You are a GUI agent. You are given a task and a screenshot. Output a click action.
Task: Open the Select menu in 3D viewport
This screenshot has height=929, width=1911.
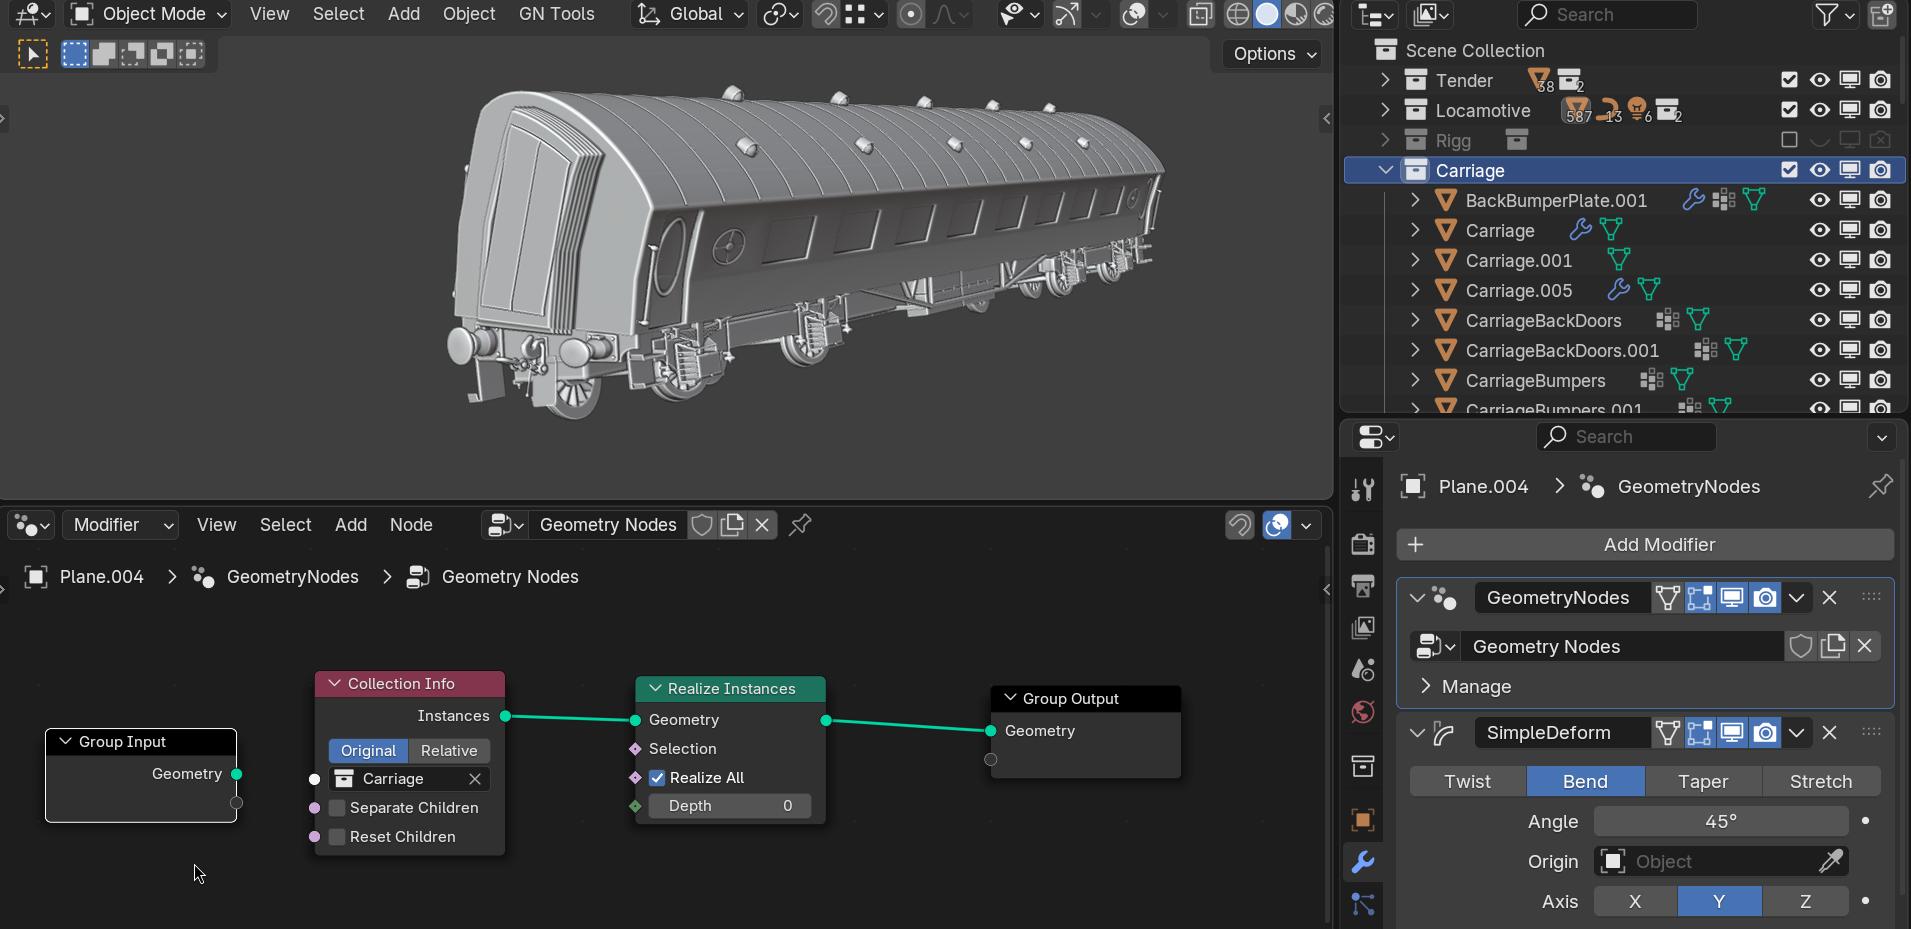(338, 14)
